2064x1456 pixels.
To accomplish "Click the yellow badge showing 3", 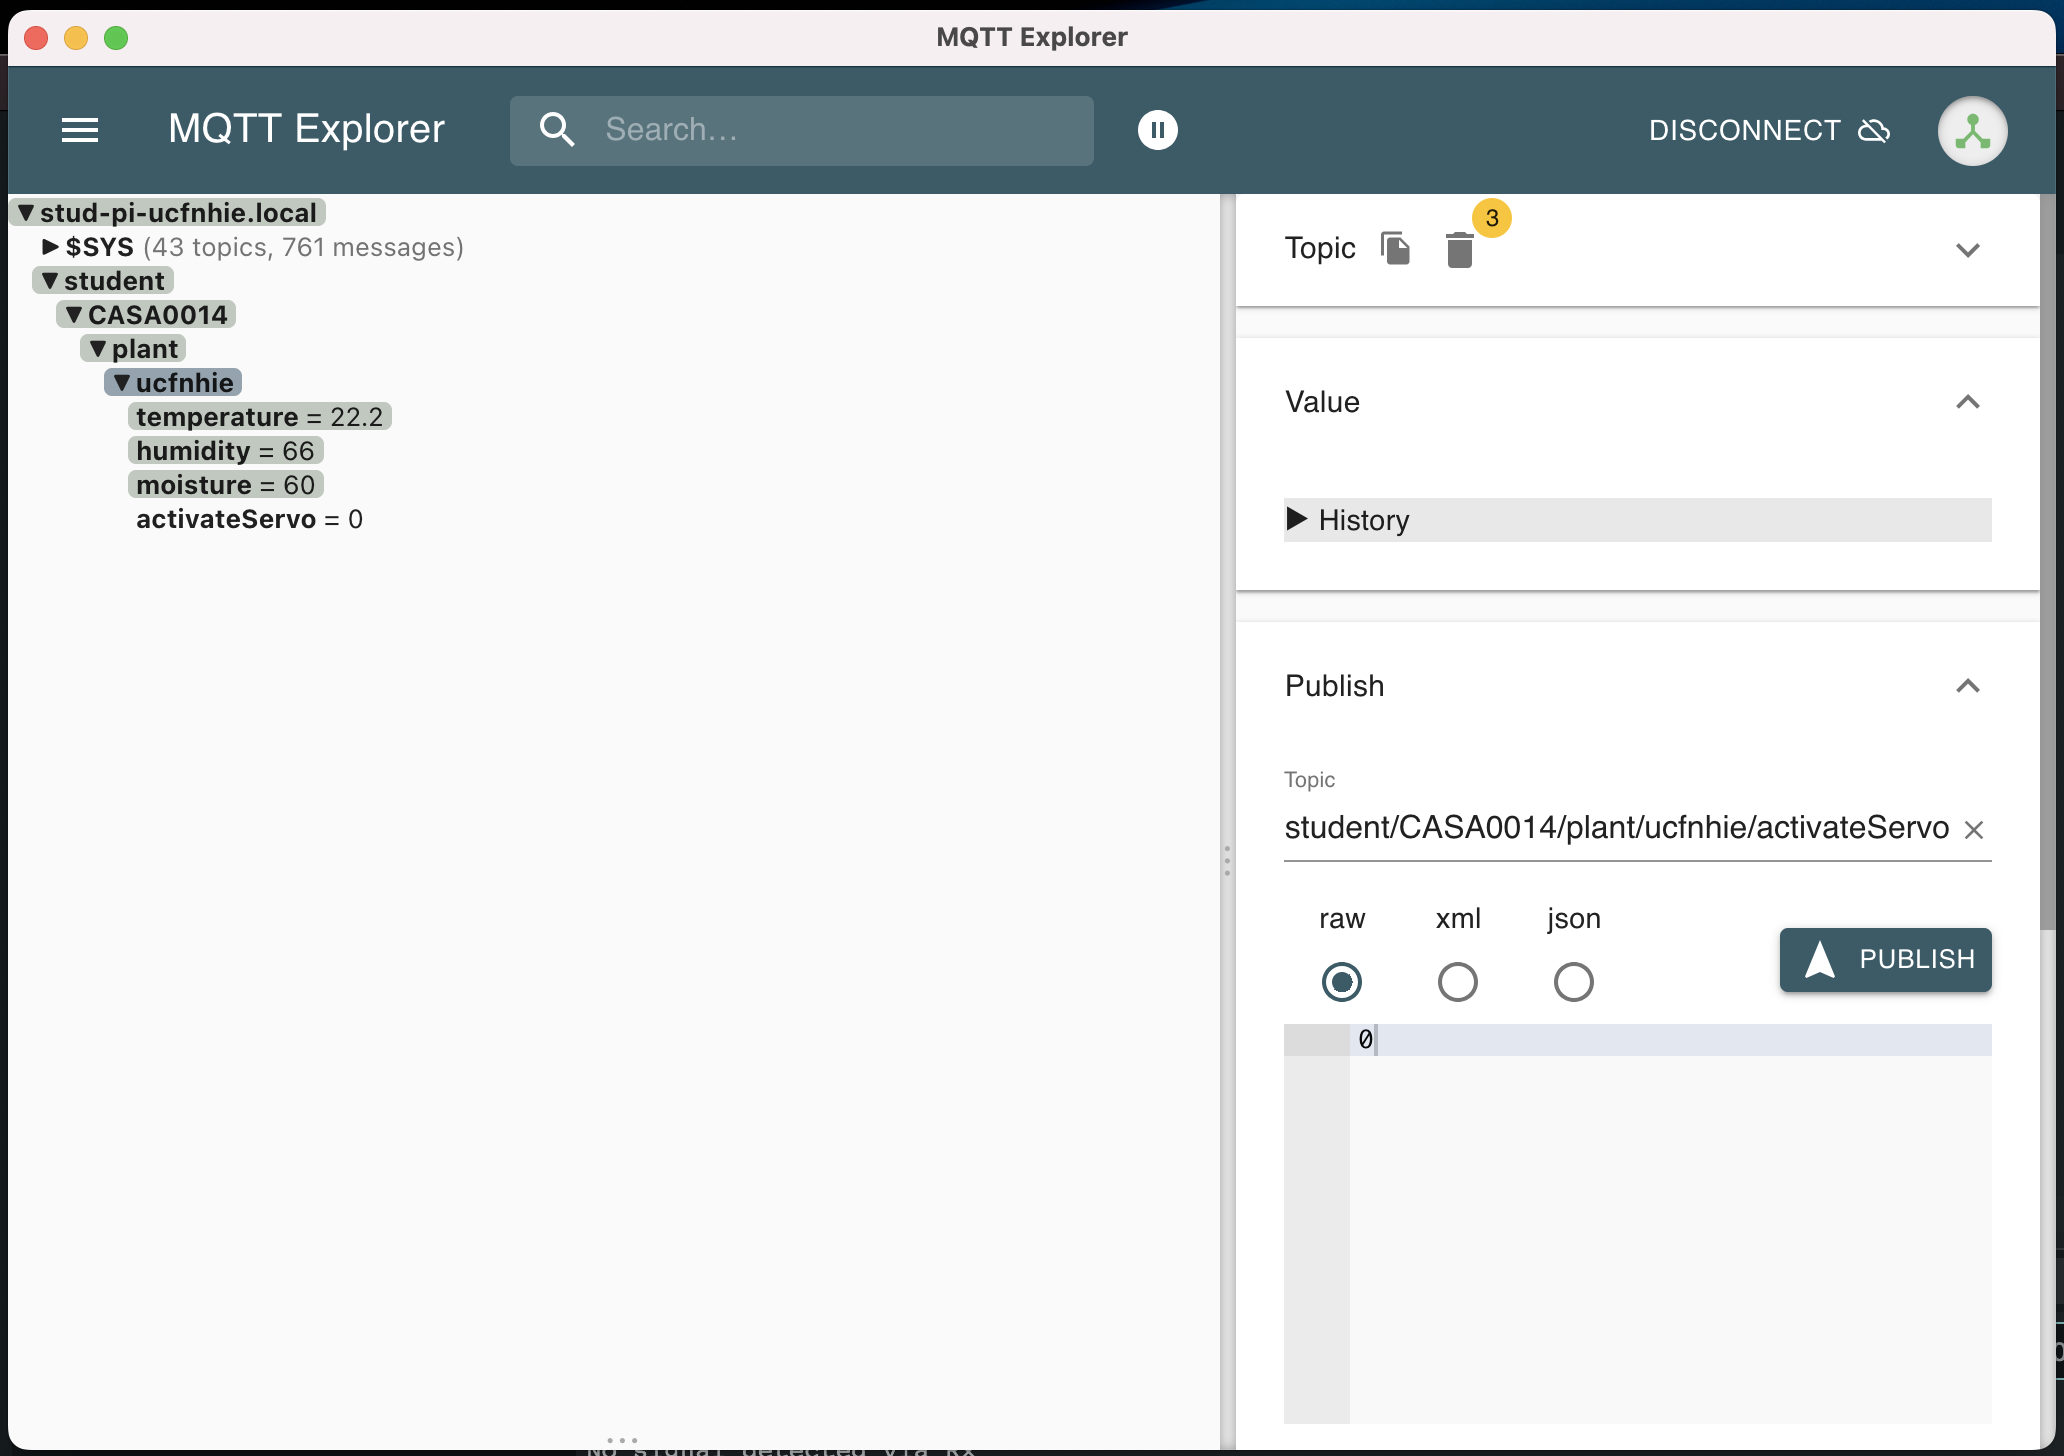I will (1491, 218).
